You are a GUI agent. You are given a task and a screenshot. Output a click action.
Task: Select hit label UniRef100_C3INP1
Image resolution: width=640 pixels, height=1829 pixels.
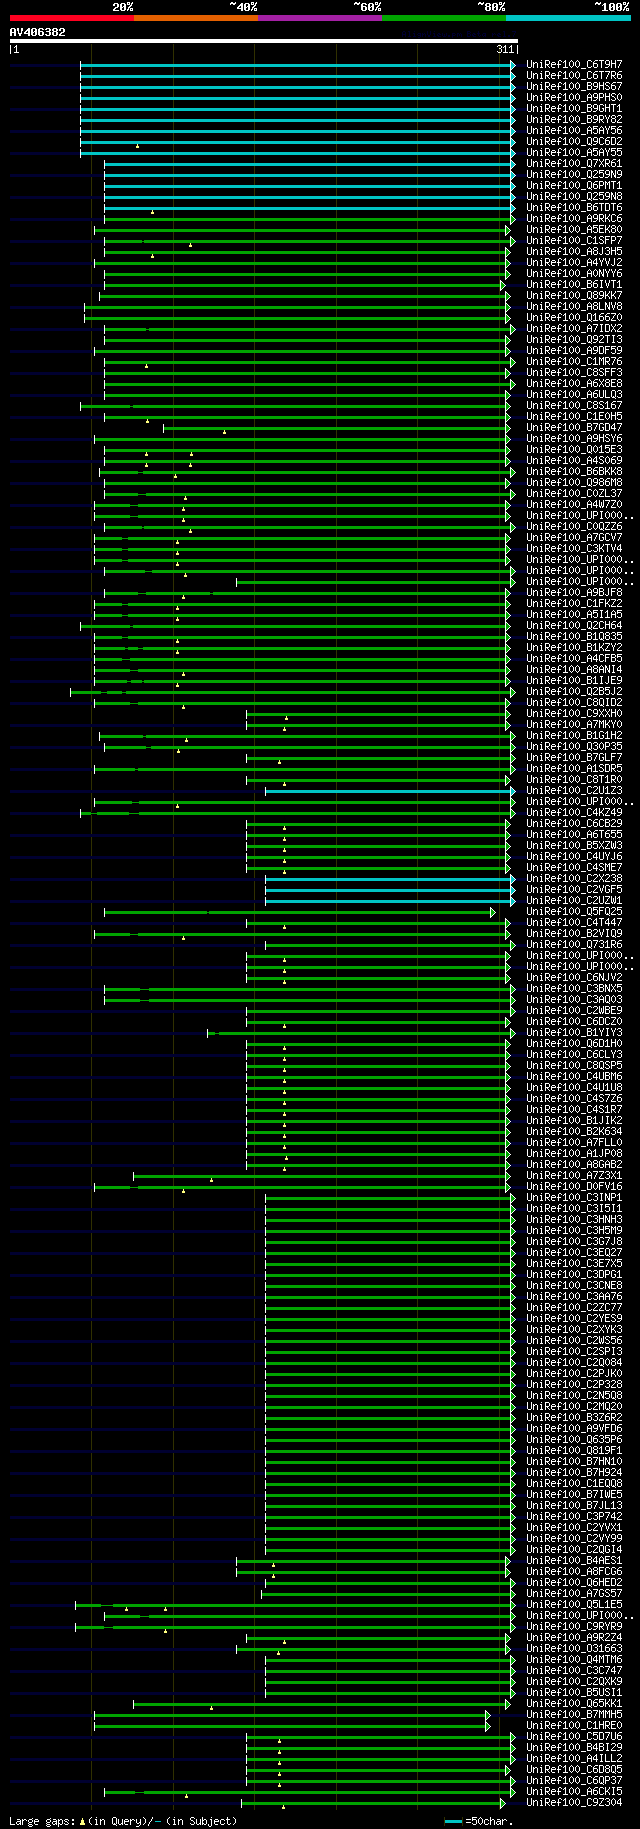coord(574,1198)
